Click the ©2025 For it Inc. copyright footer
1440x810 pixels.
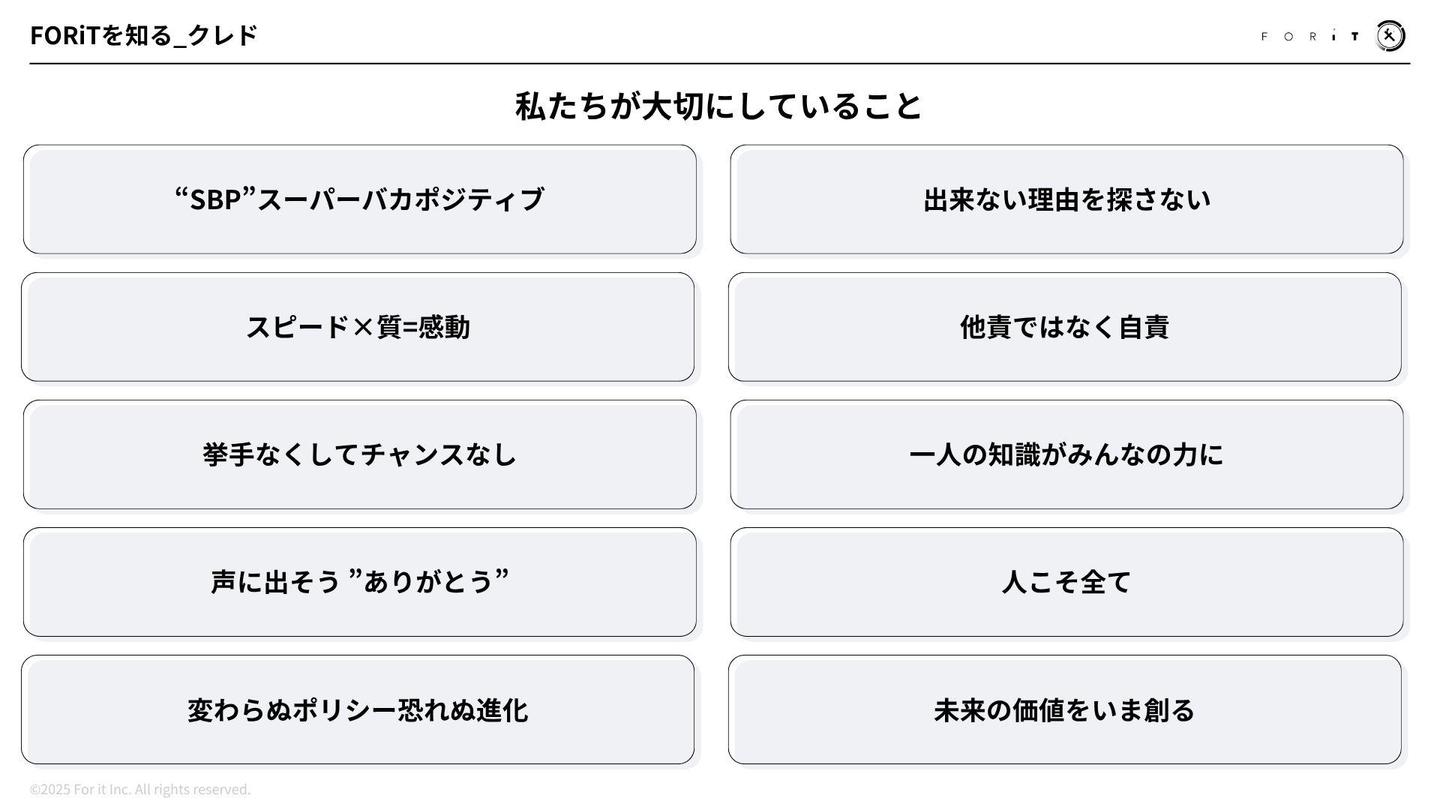click(x=140, y=790)
